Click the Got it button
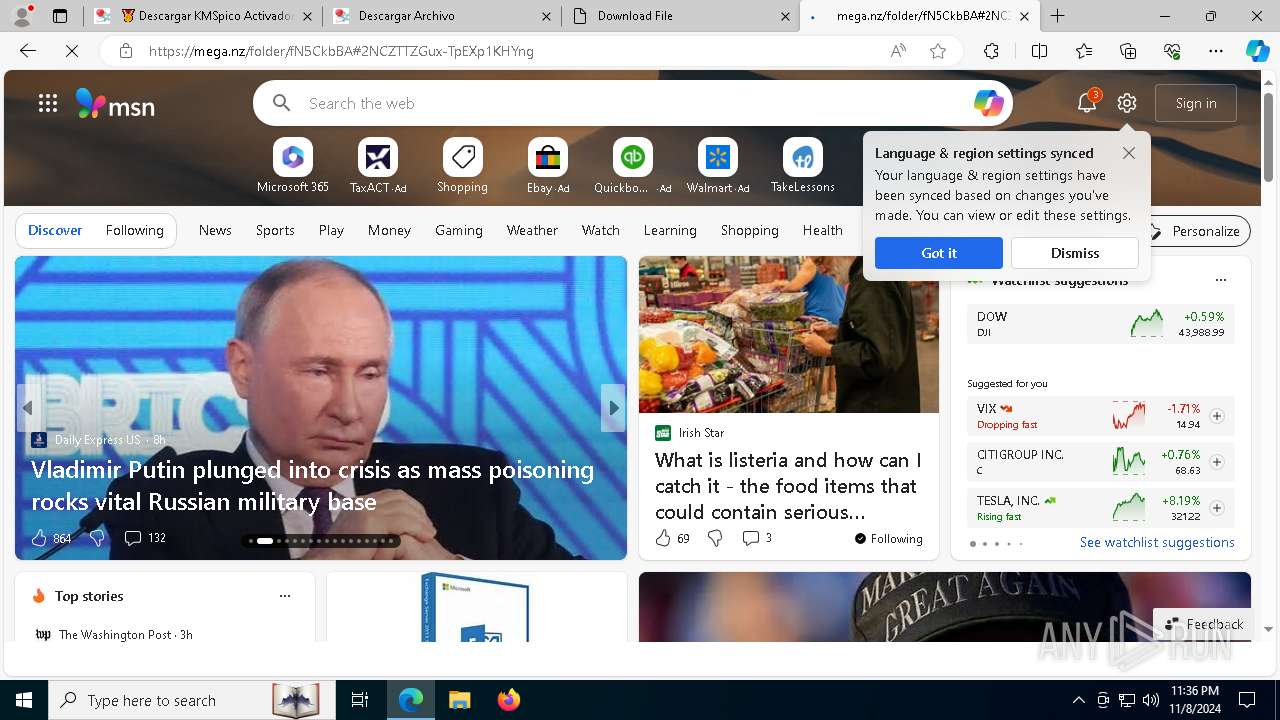Image resolution: width=1280 pixels, height=720 pixels. [x=938, y=253]
